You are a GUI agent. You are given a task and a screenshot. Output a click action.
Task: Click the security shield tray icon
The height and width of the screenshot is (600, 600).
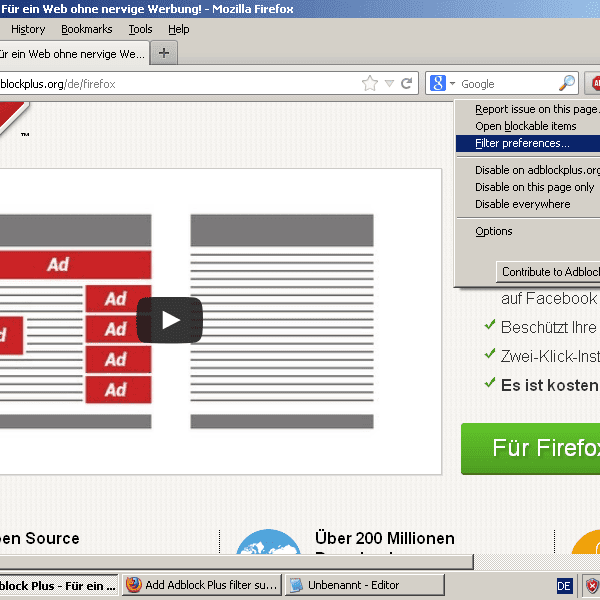click(x=592, y=586)
